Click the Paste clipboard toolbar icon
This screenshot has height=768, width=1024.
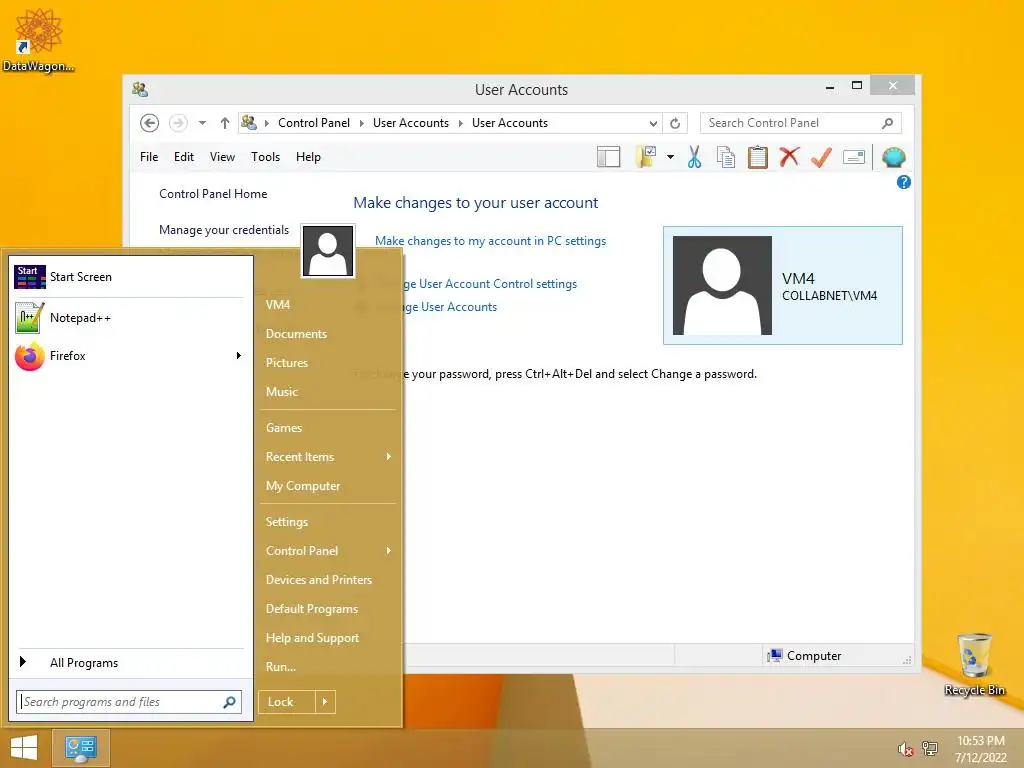pos(758,157)
